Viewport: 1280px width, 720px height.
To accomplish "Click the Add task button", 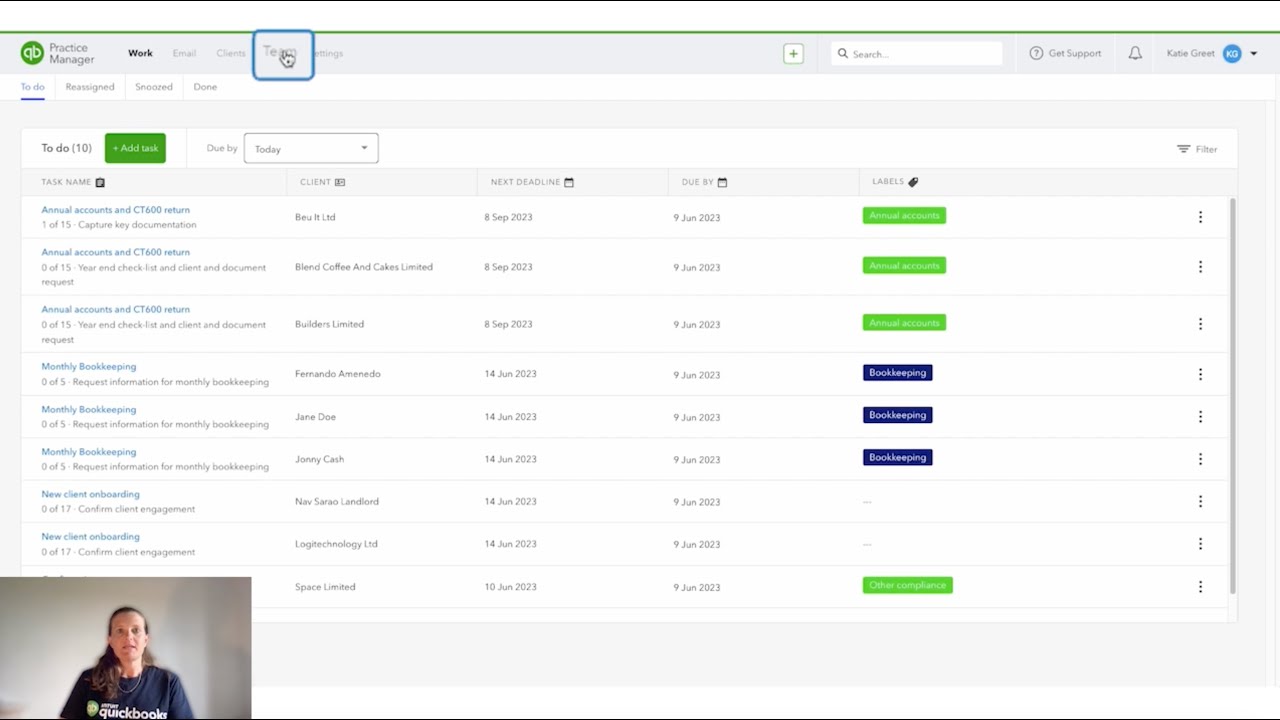I will [135, 148].
